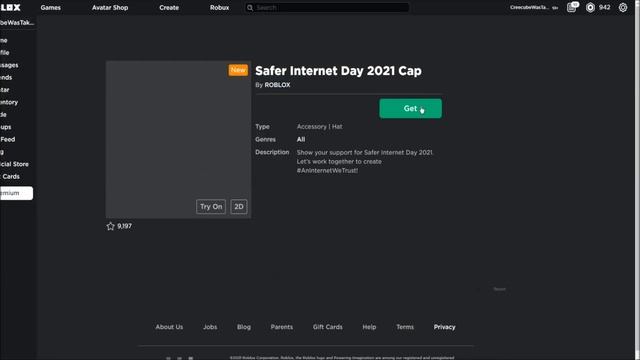
Task: Open the Terms footer link
Action: [405, 327]
